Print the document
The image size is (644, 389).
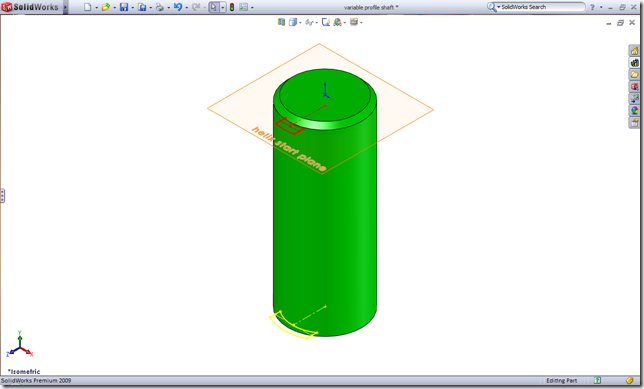point(159,7)
